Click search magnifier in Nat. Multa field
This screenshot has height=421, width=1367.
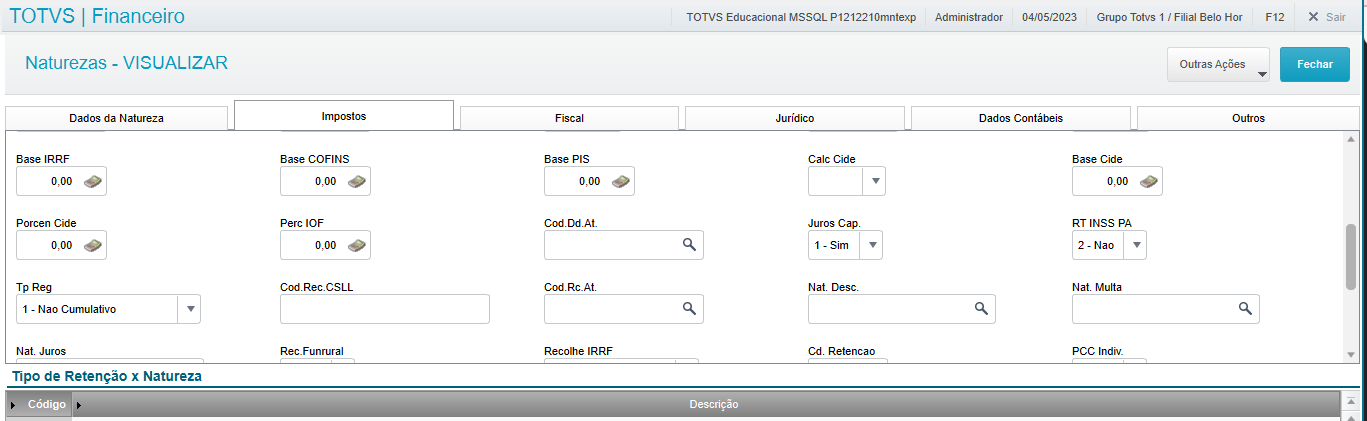(x=1246, y=309)
